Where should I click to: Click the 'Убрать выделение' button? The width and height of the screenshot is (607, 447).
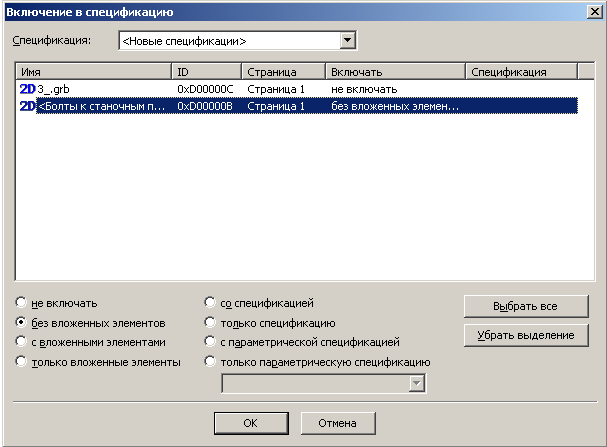pos(526,335)
